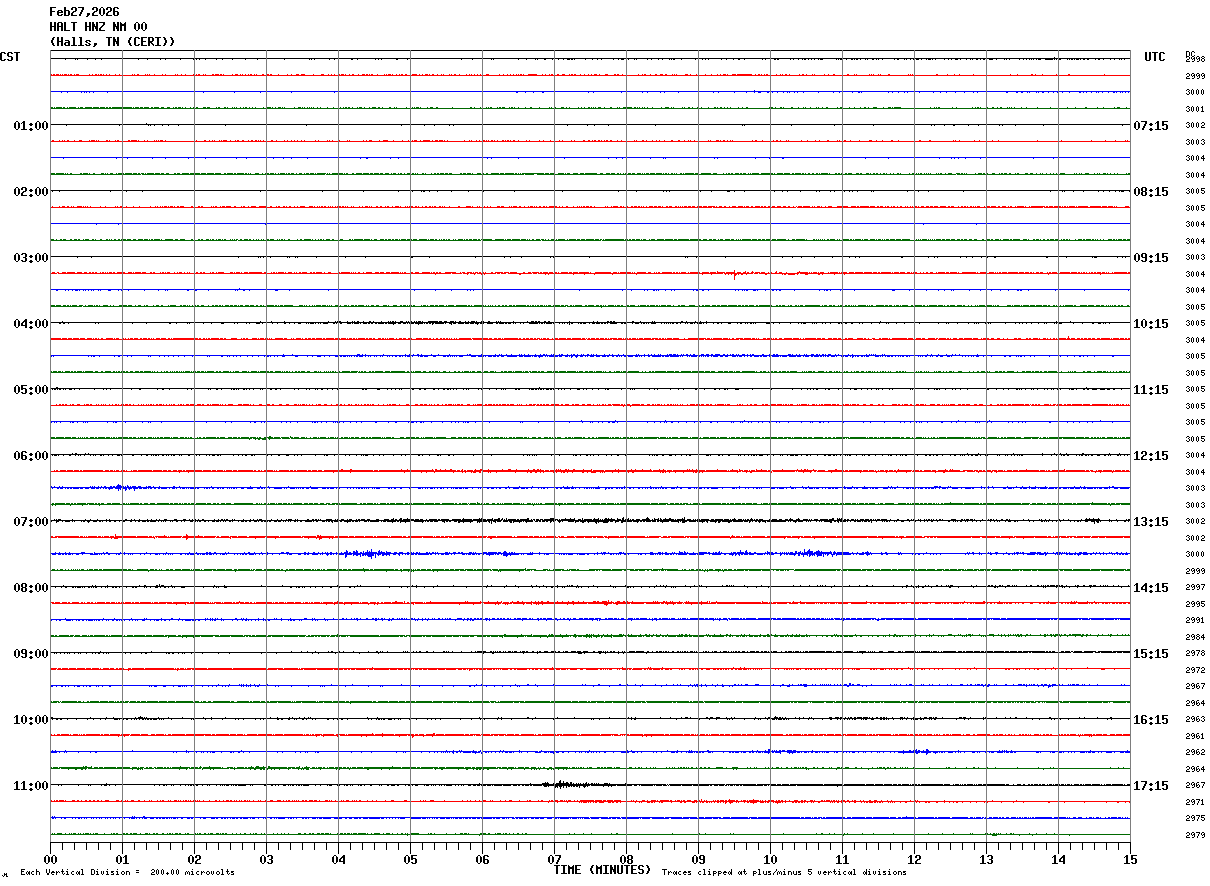Click the DC offset value 2978
Screen dimensions: 1210x886
pyautogui.click(x=1195, y=653)
